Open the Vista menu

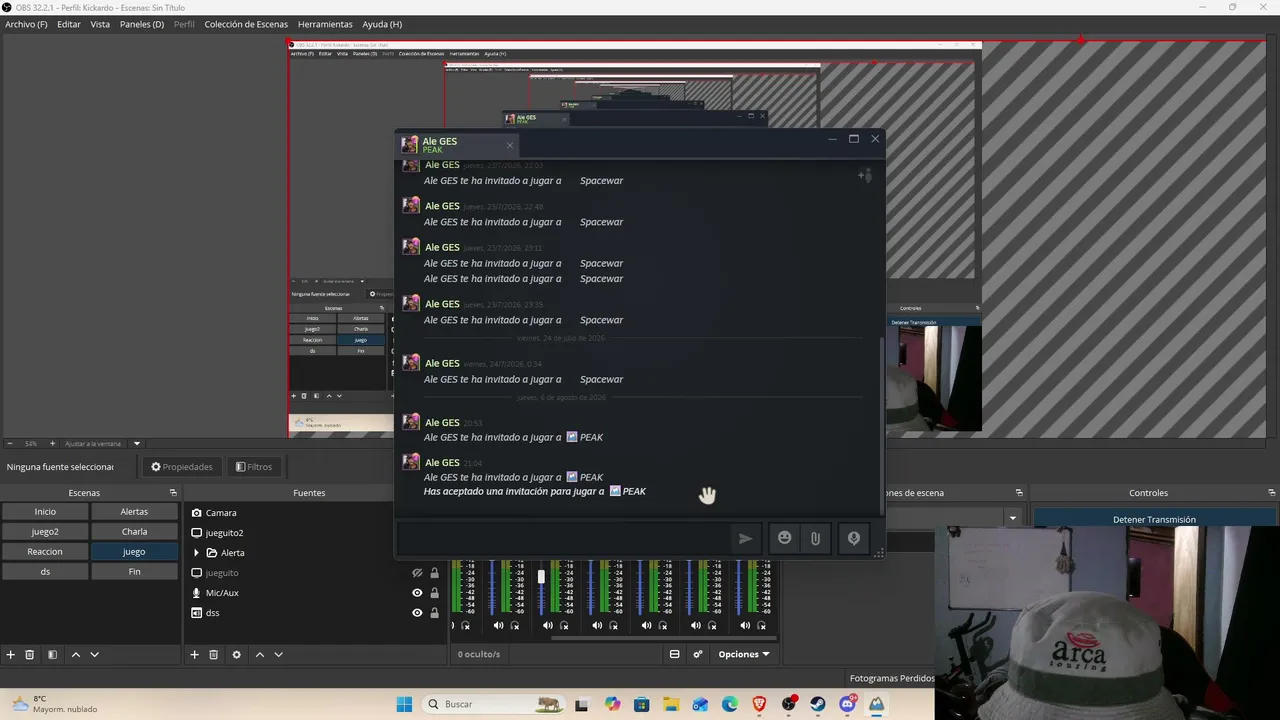100,24
